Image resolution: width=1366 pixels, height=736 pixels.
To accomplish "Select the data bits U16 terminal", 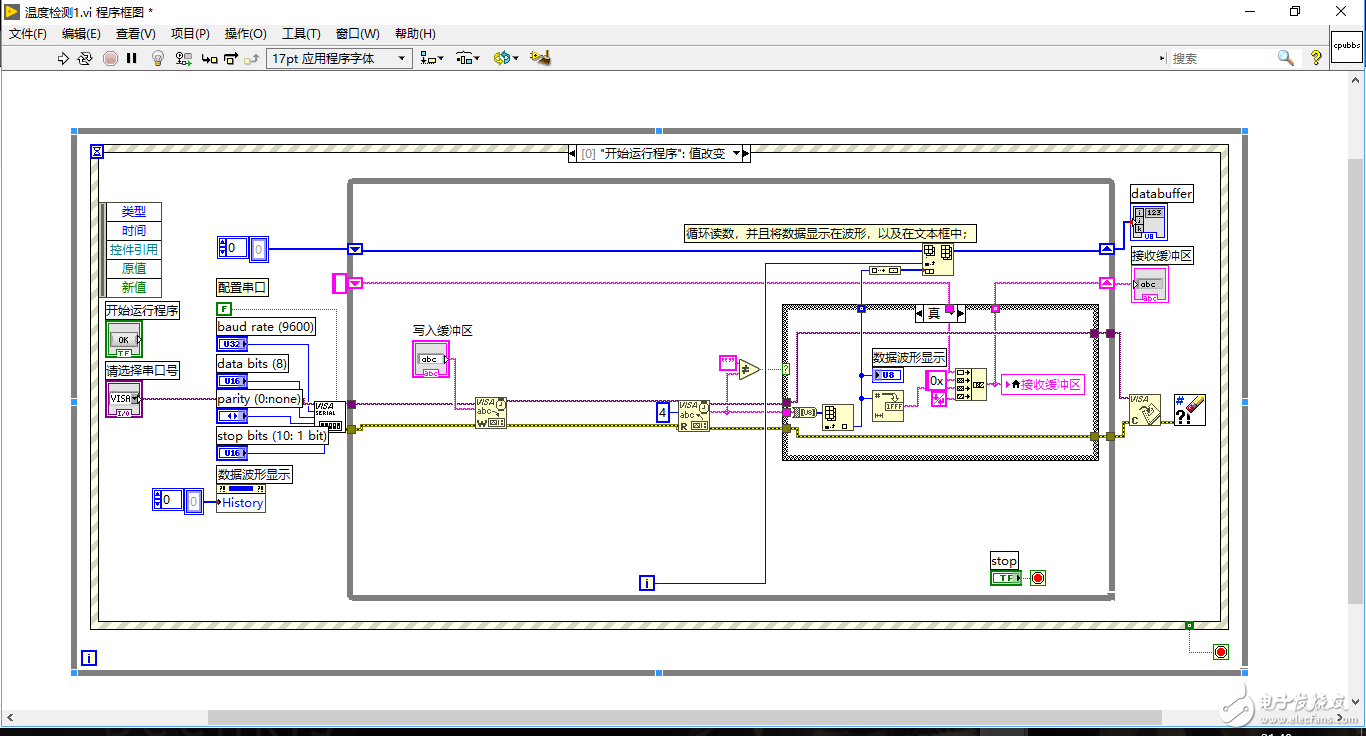I will tap(232, 381).
